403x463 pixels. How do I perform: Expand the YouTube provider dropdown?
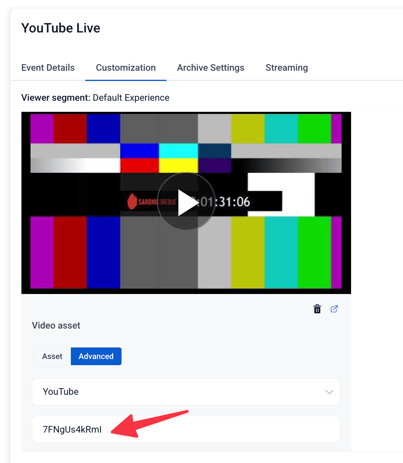pos(186,392)
